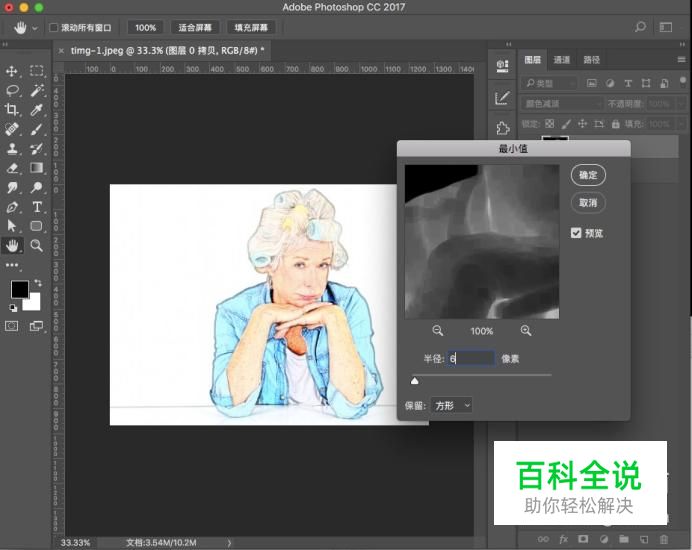Click the 适合屏幕 Fit Screen button
Image resolution: width=692 pixels, height=550 pixels.
point(195,28)
